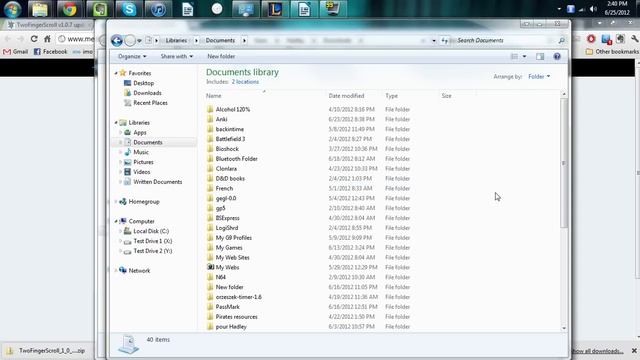Sort by the Type column header
Image resolution: width=640 pixels, height=360 pixels.
click(391, 96)
